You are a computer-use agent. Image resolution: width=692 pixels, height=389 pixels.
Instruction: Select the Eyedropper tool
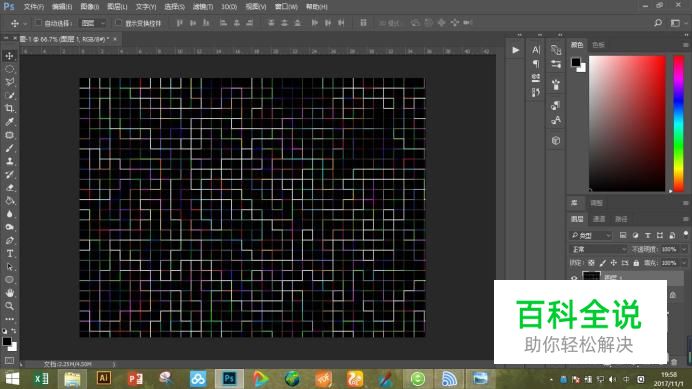pyautogui.click(x=9, y=122)
